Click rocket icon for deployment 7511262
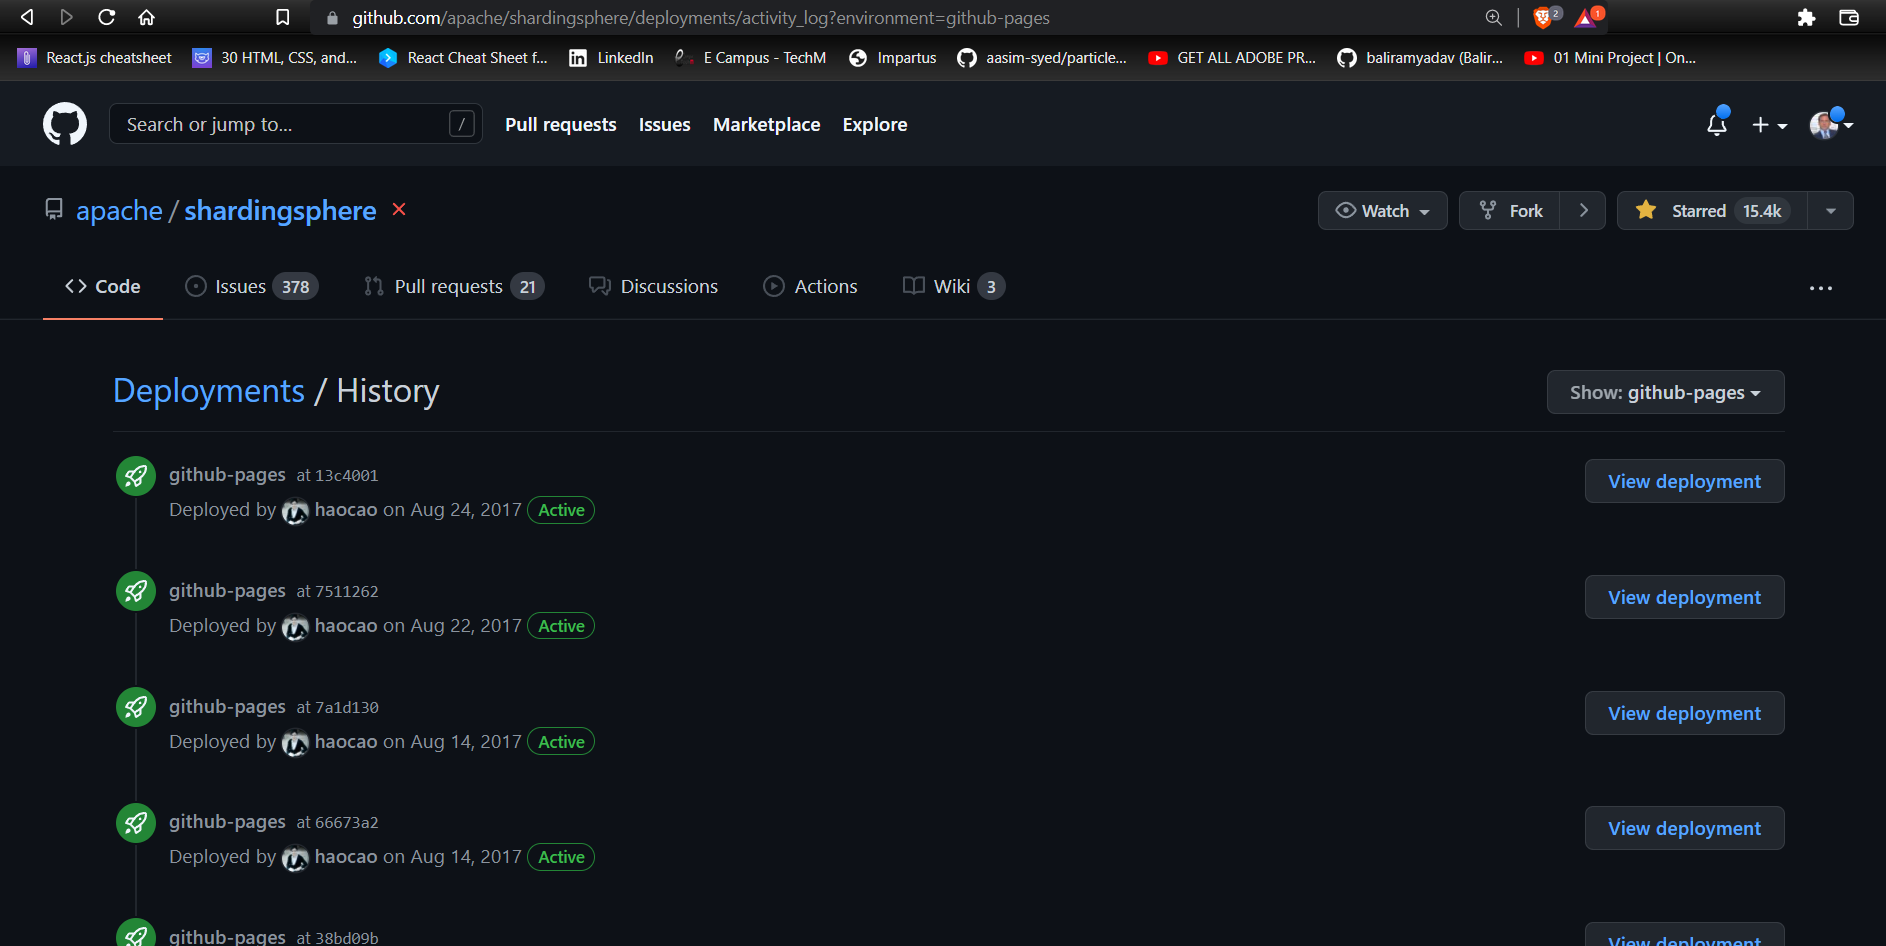1886x946 pixels. pyautogui.click(x=136, y=592)
